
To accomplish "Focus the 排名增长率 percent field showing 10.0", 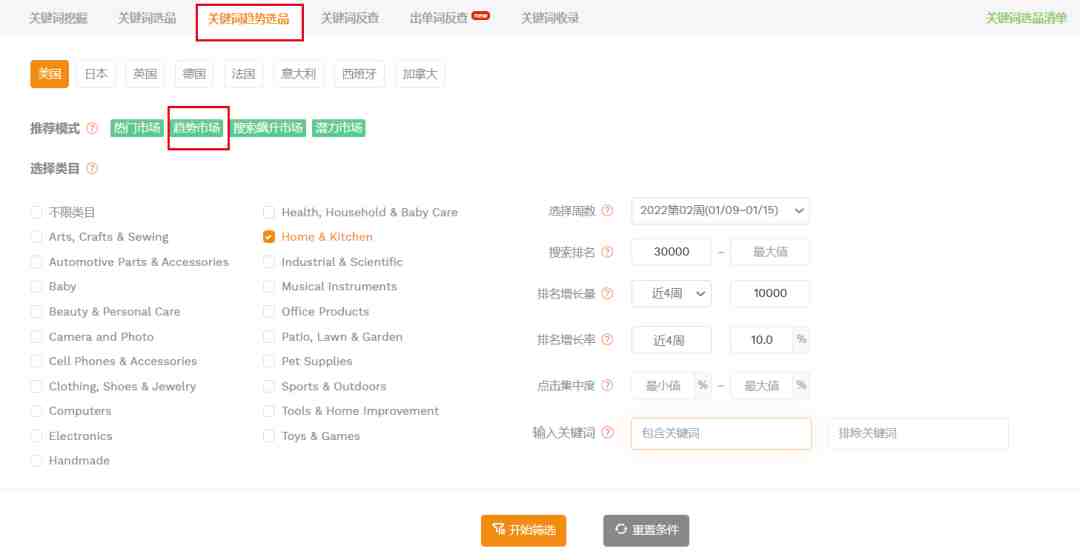I will (761, 340).
